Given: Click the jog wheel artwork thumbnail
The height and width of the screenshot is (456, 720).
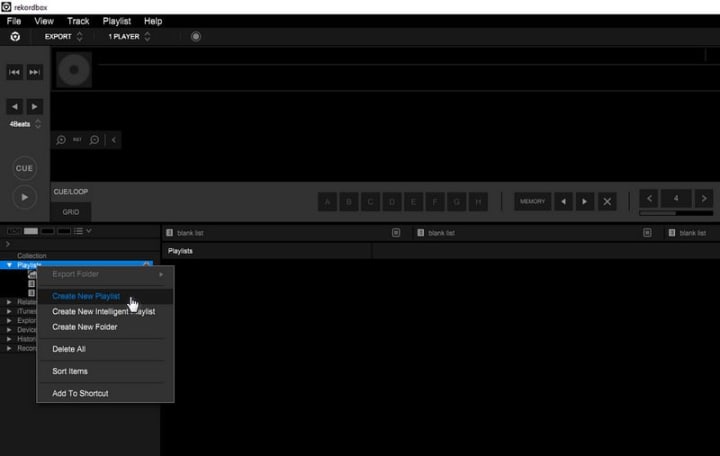Looking at the screenshot, I should 74,70.
